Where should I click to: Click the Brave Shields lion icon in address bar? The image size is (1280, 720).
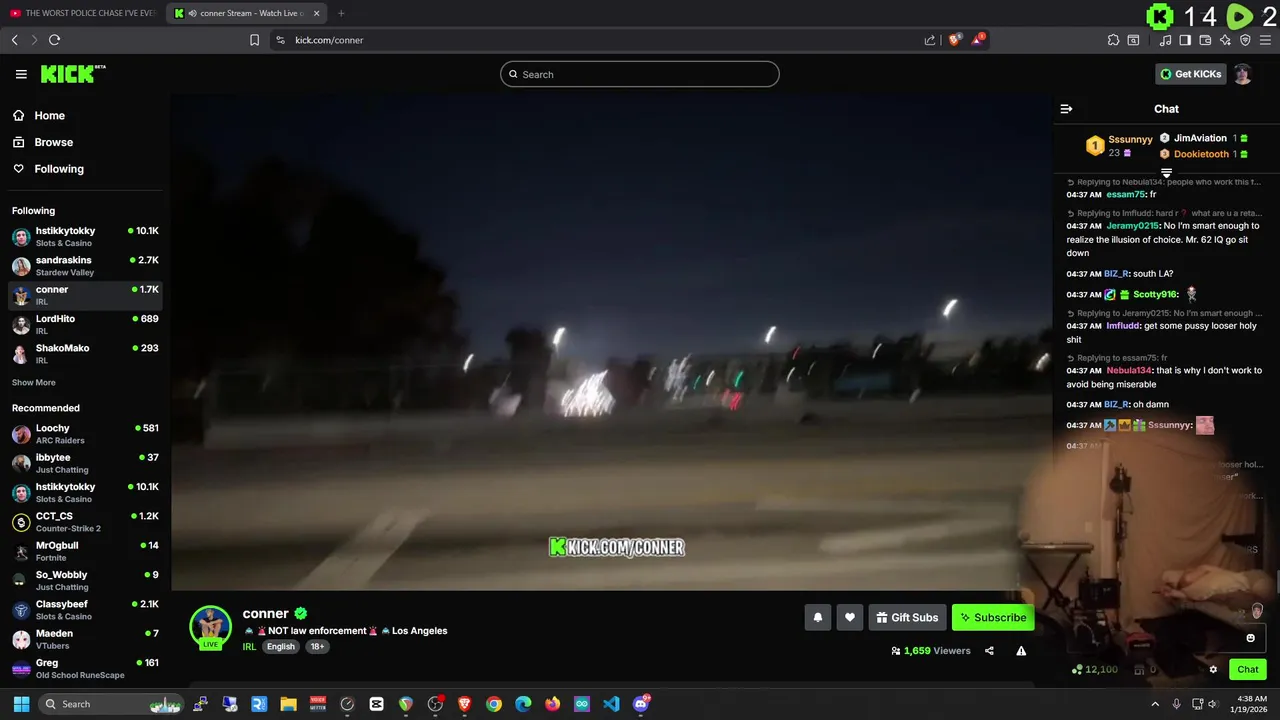pyautogui.click(x=955, y=40)
